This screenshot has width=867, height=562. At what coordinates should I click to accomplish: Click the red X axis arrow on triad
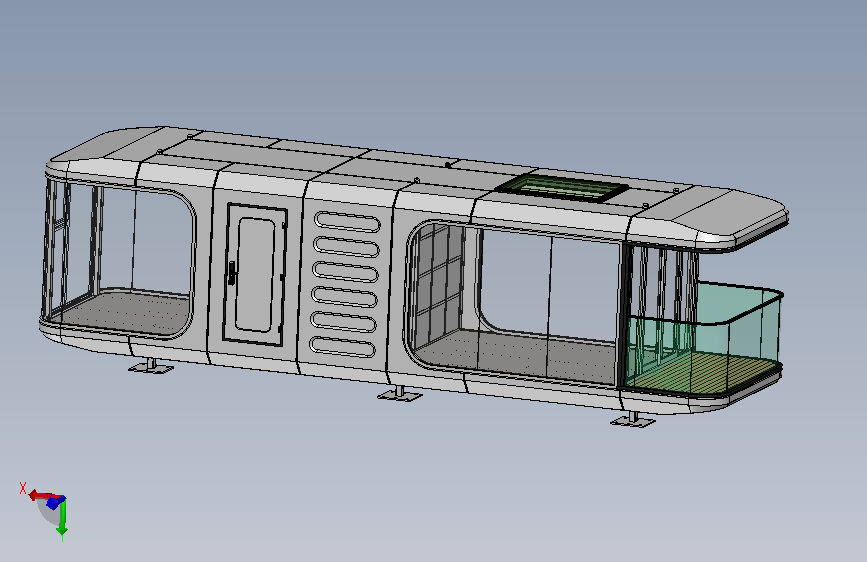pyautogui.click(x=40, y=495)
